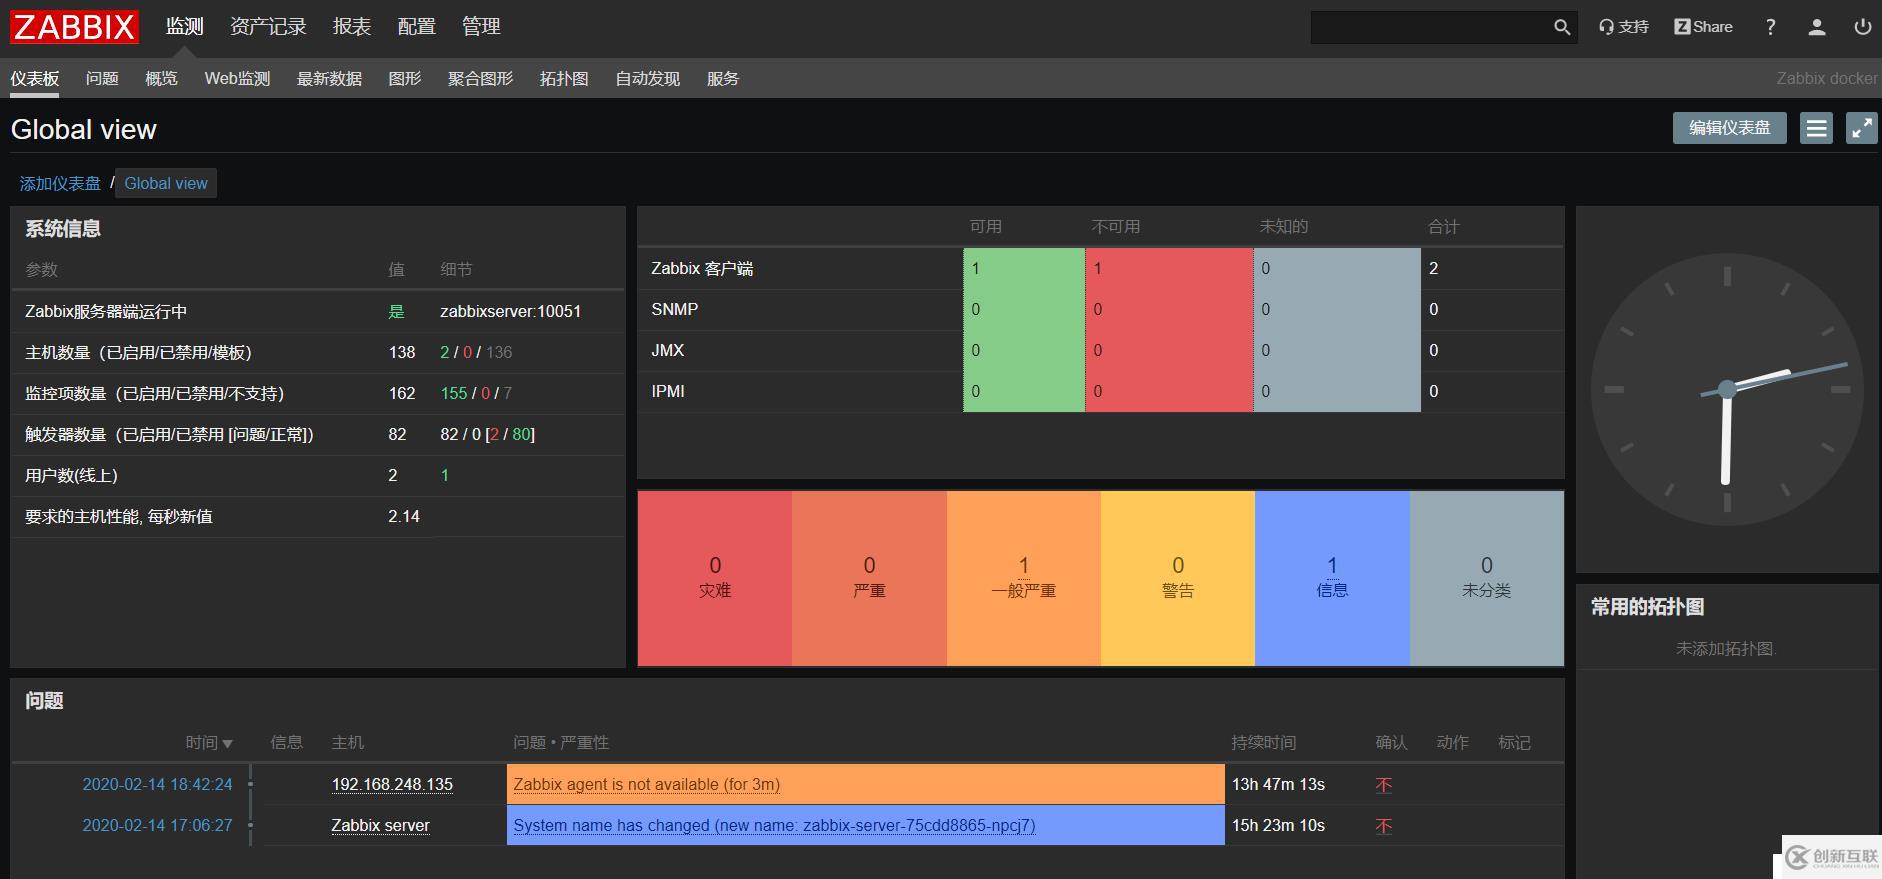Click the JMX row label
Viewport: 1882px width, 879px height.
[668, 351]
